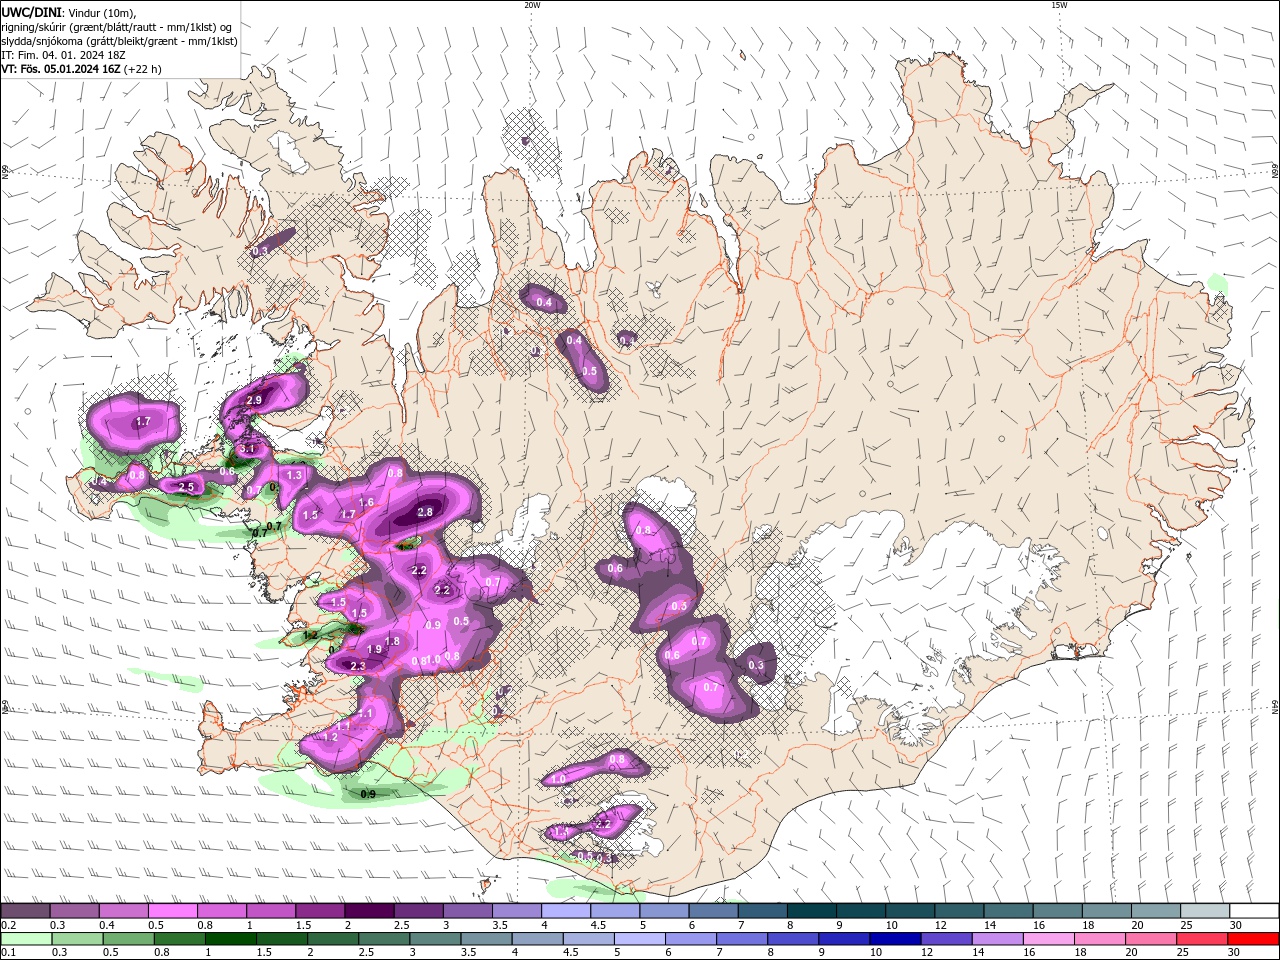The height and width of the screenshot is (960, 1280).
Task: Pick the snow legend swatch between 12 and 14
Action: click(959, 911)
